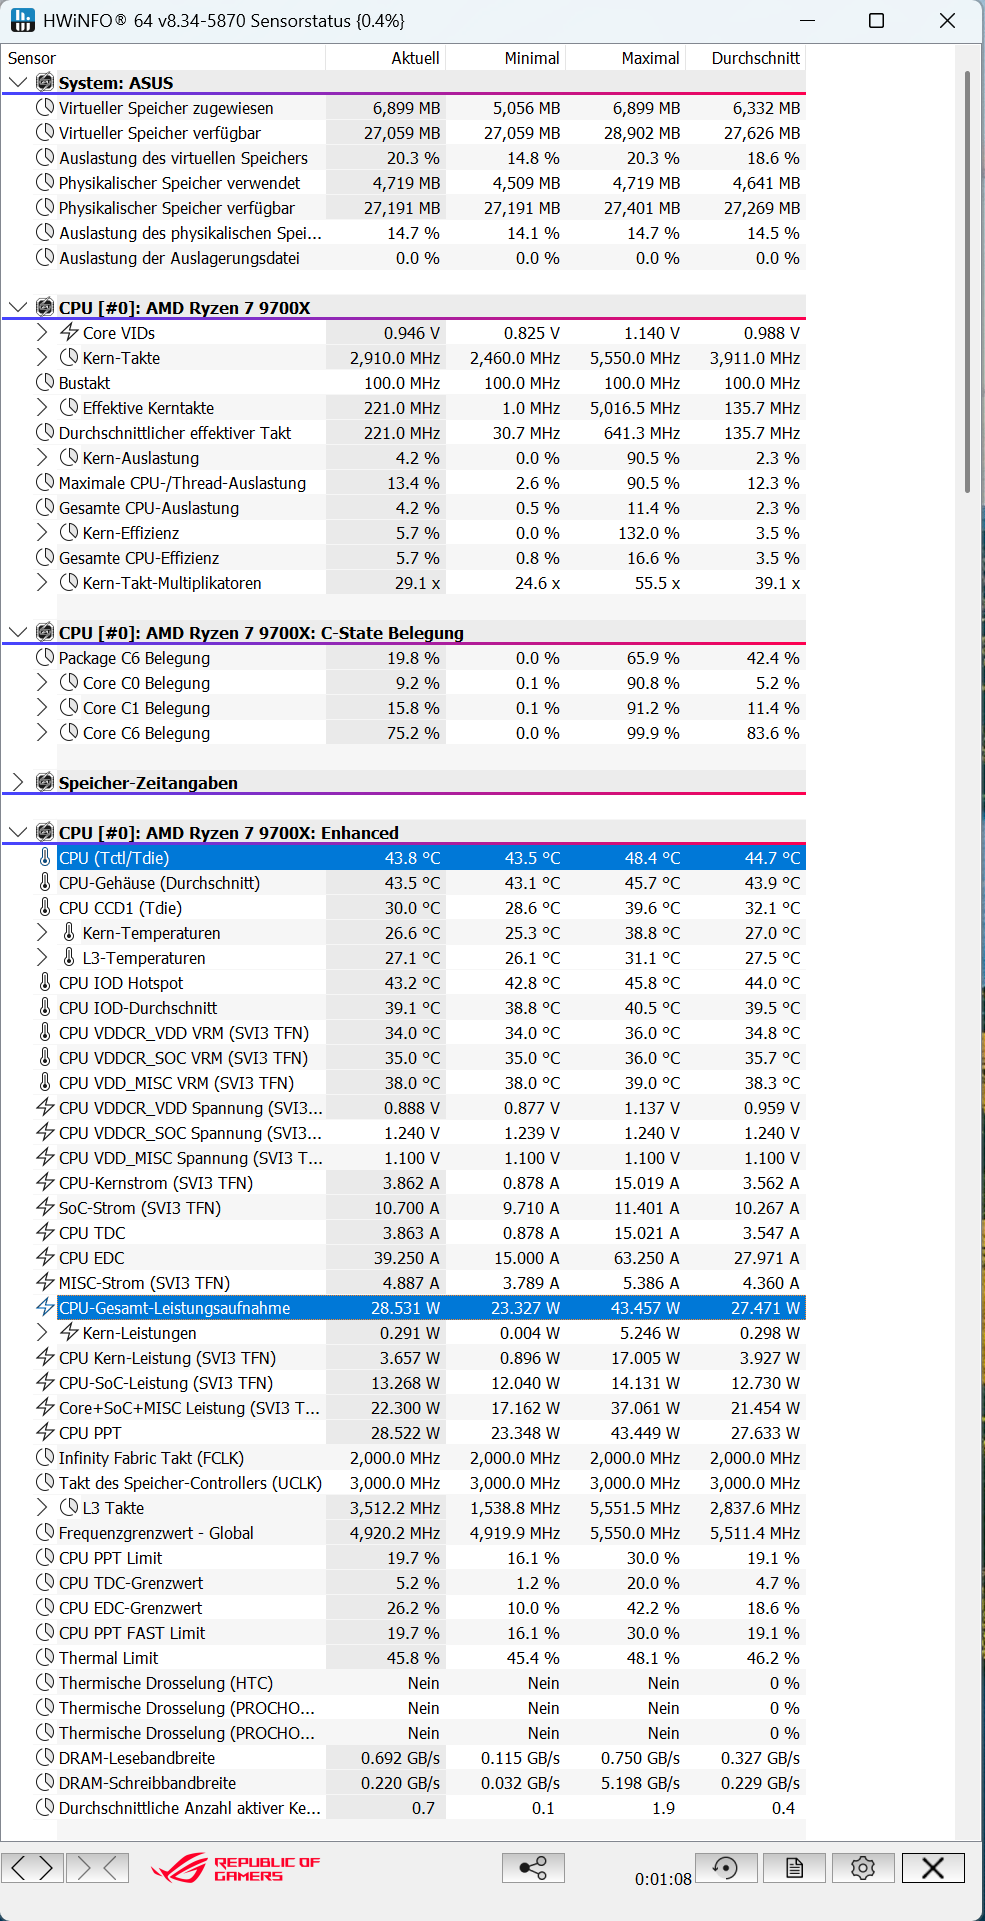Viewport: 985px width, 1921px height.
Task: Collapse the C-State Belegung section
Action: 18,632
